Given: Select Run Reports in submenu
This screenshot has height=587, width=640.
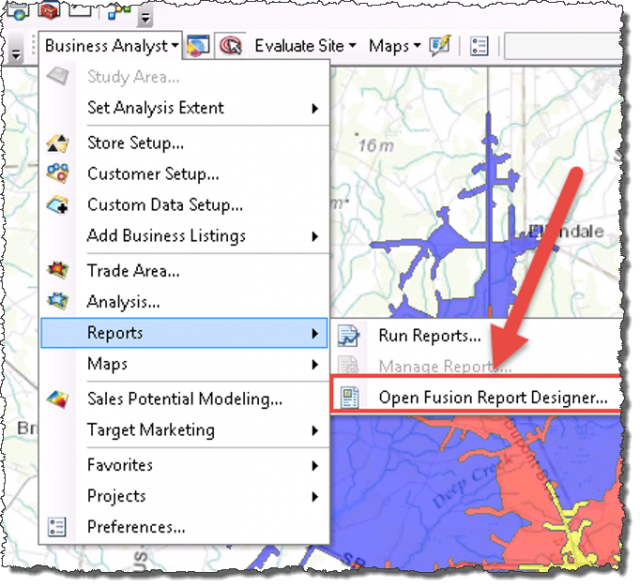Looking at the screenshot, I should (x=477, y=336).
